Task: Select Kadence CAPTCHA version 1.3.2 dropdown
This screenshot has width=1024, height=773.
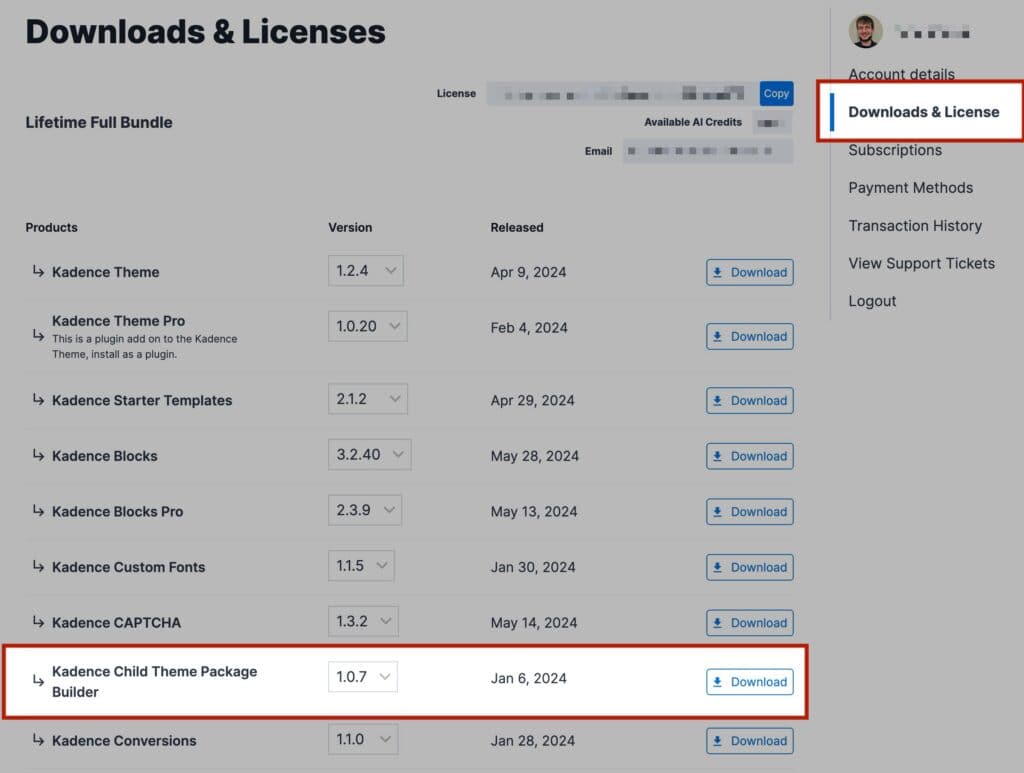Action: (361, 621)
